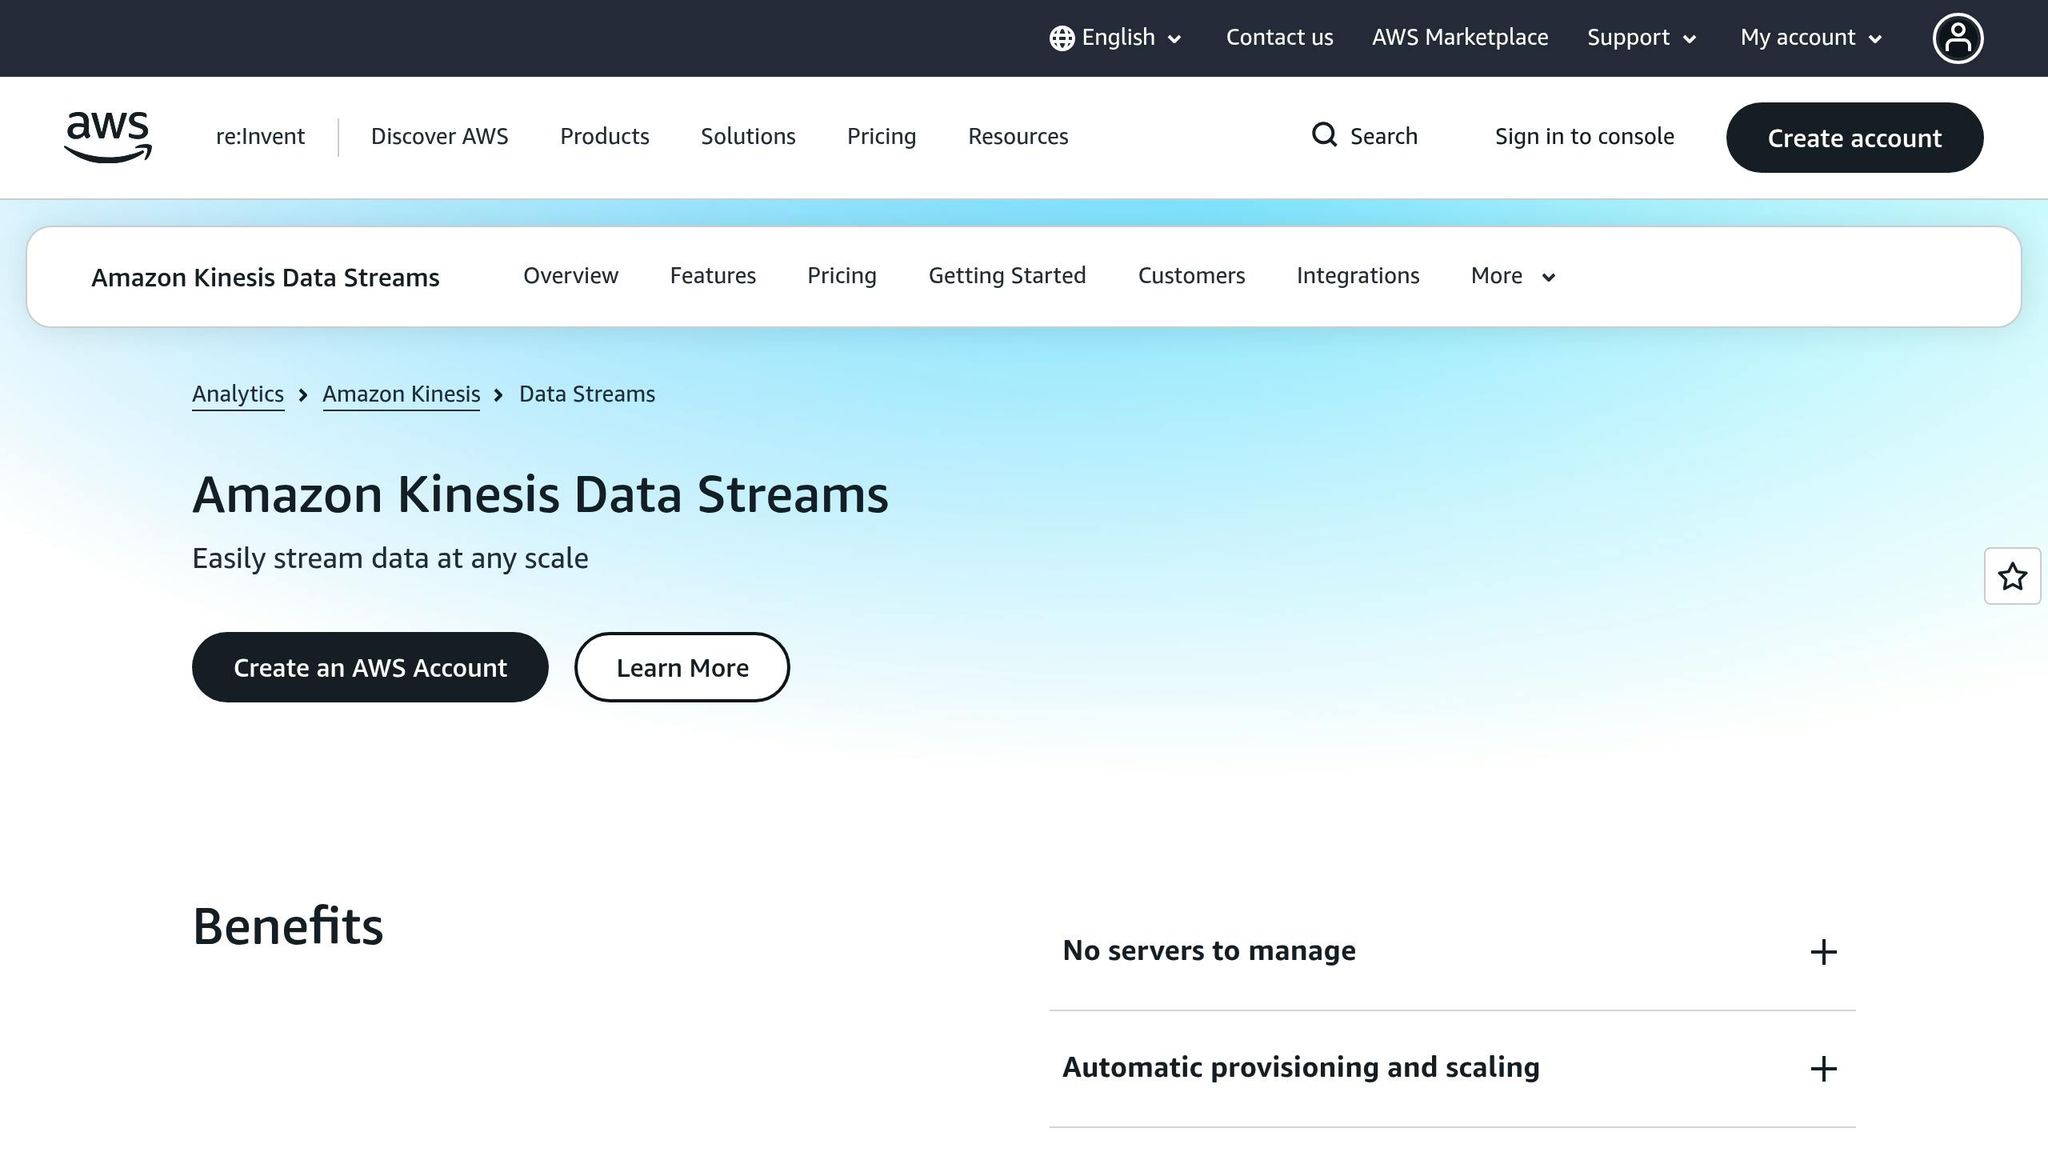Open the Integrations tab

tap(1358, 276)
